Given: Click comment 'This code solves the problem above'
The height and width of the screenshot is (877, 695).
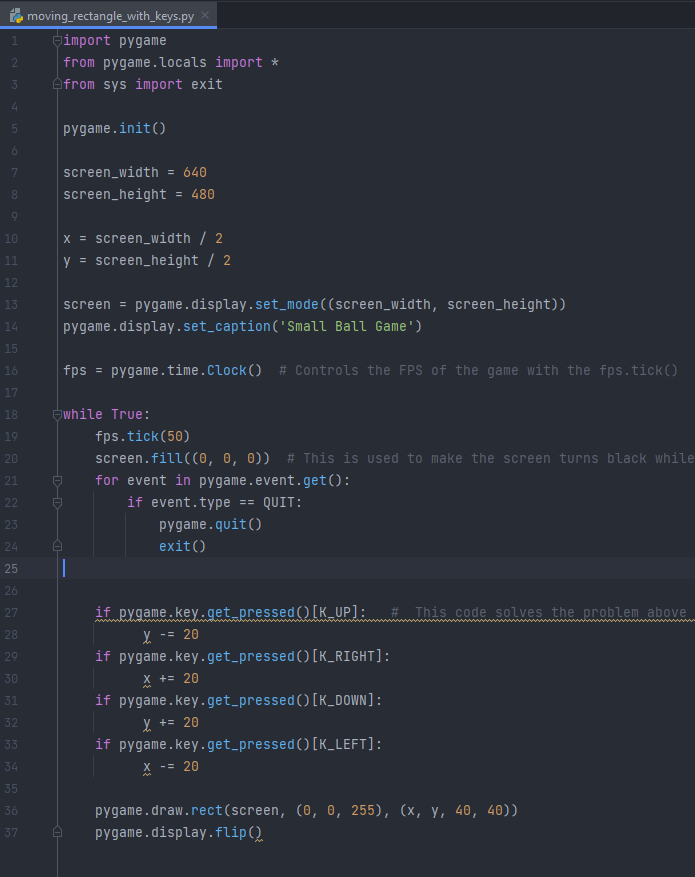Looking at the screenshot, I should (551, 612).
